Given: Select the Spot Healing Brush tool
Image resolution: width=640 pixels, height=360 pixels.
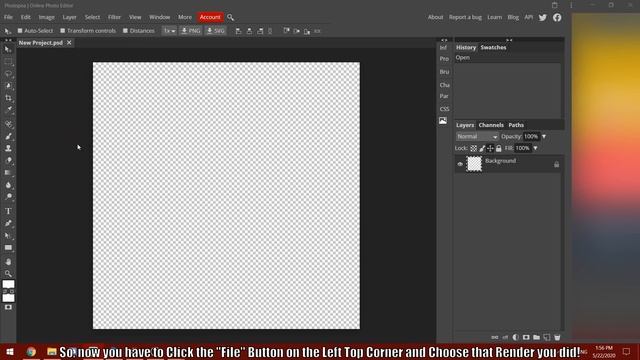Looking at the screenshot, I should click(8, 124).
